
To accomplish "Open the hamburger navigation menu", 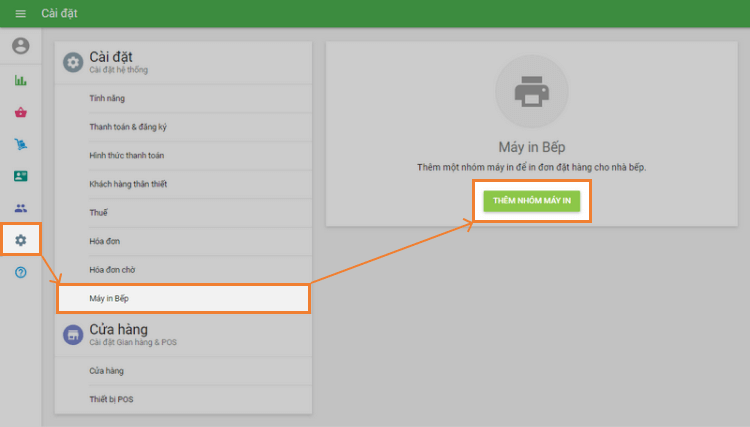I will click(x=21, y=13).
